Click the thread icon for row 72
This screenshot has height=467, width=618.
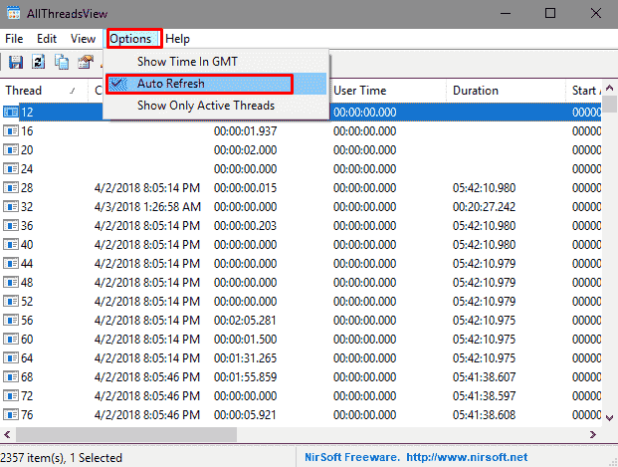click(11, 396)
